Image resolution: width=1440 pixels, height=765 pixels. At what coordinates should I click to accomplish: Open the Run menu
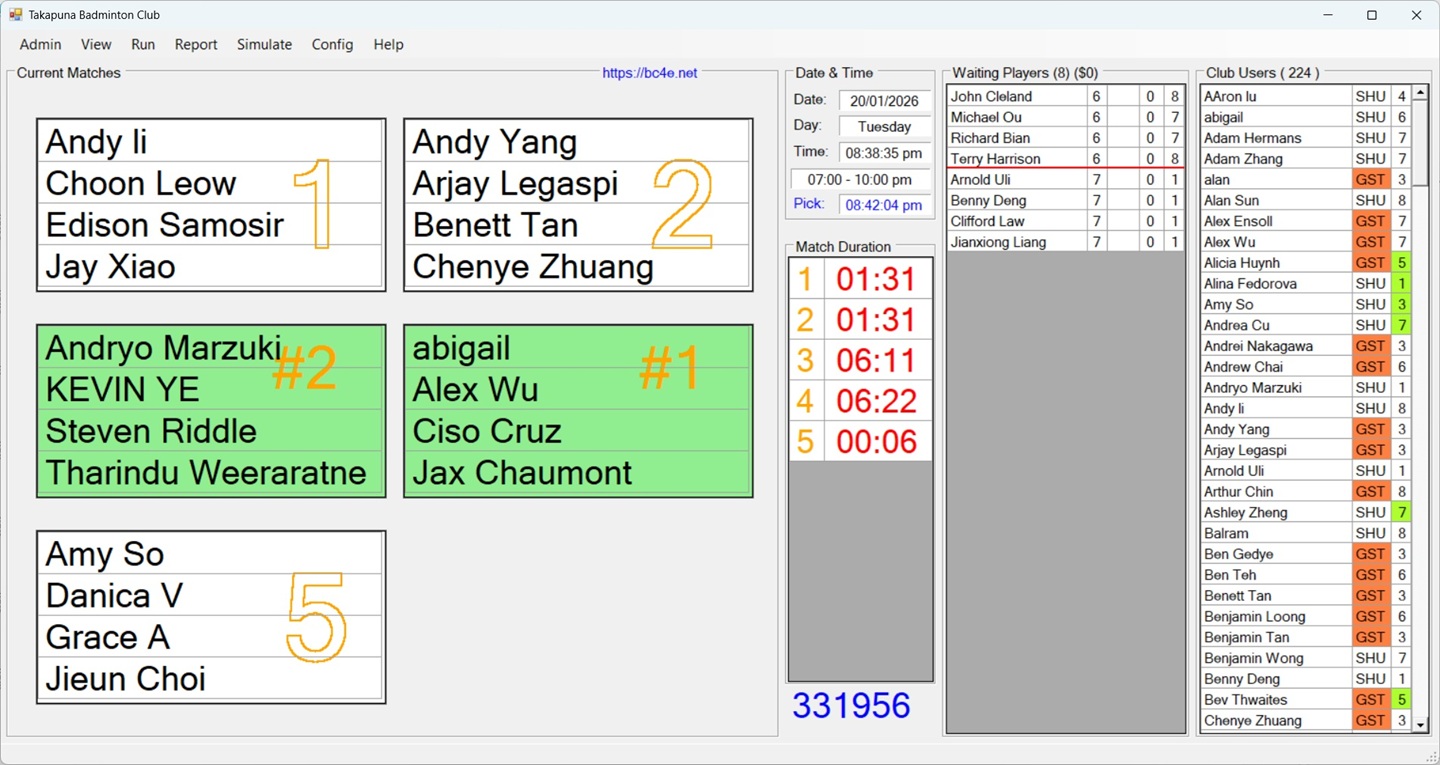click(143, 44)
